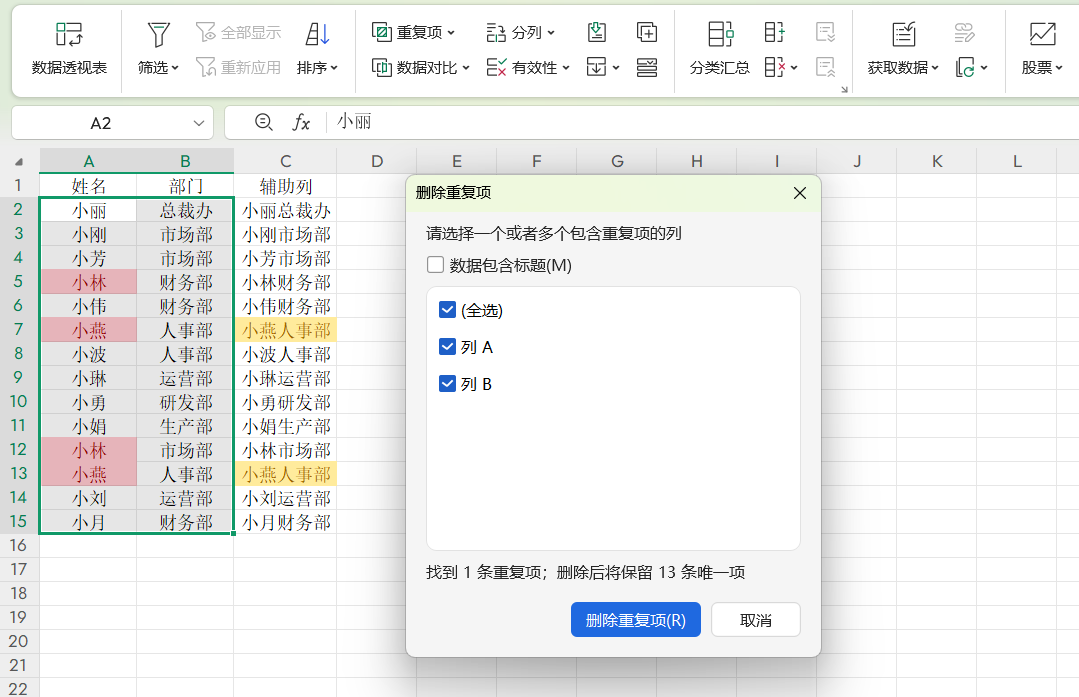Click the fx insert function icon
This screenshot has width=1079, height=697.
click(x=301, y=122)
